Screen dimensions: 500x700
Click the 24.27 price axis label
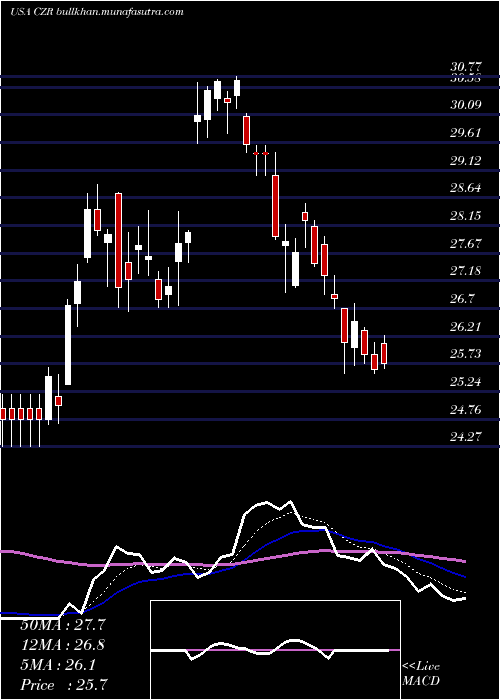pyautogui.click(x=466, y=437)
